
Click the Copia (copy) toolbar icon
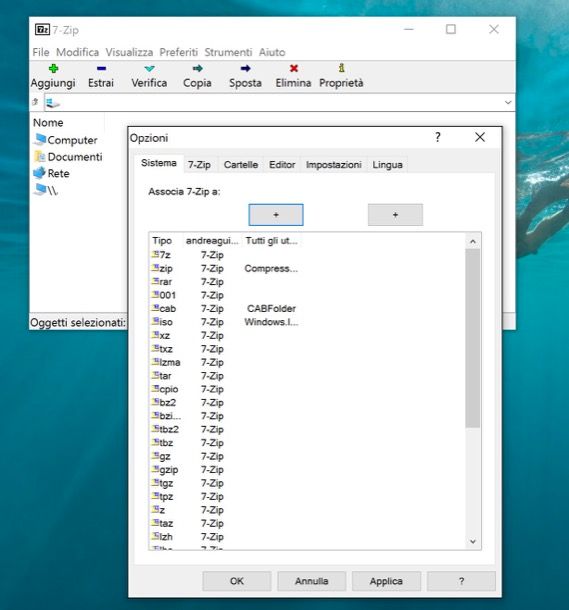198,69
